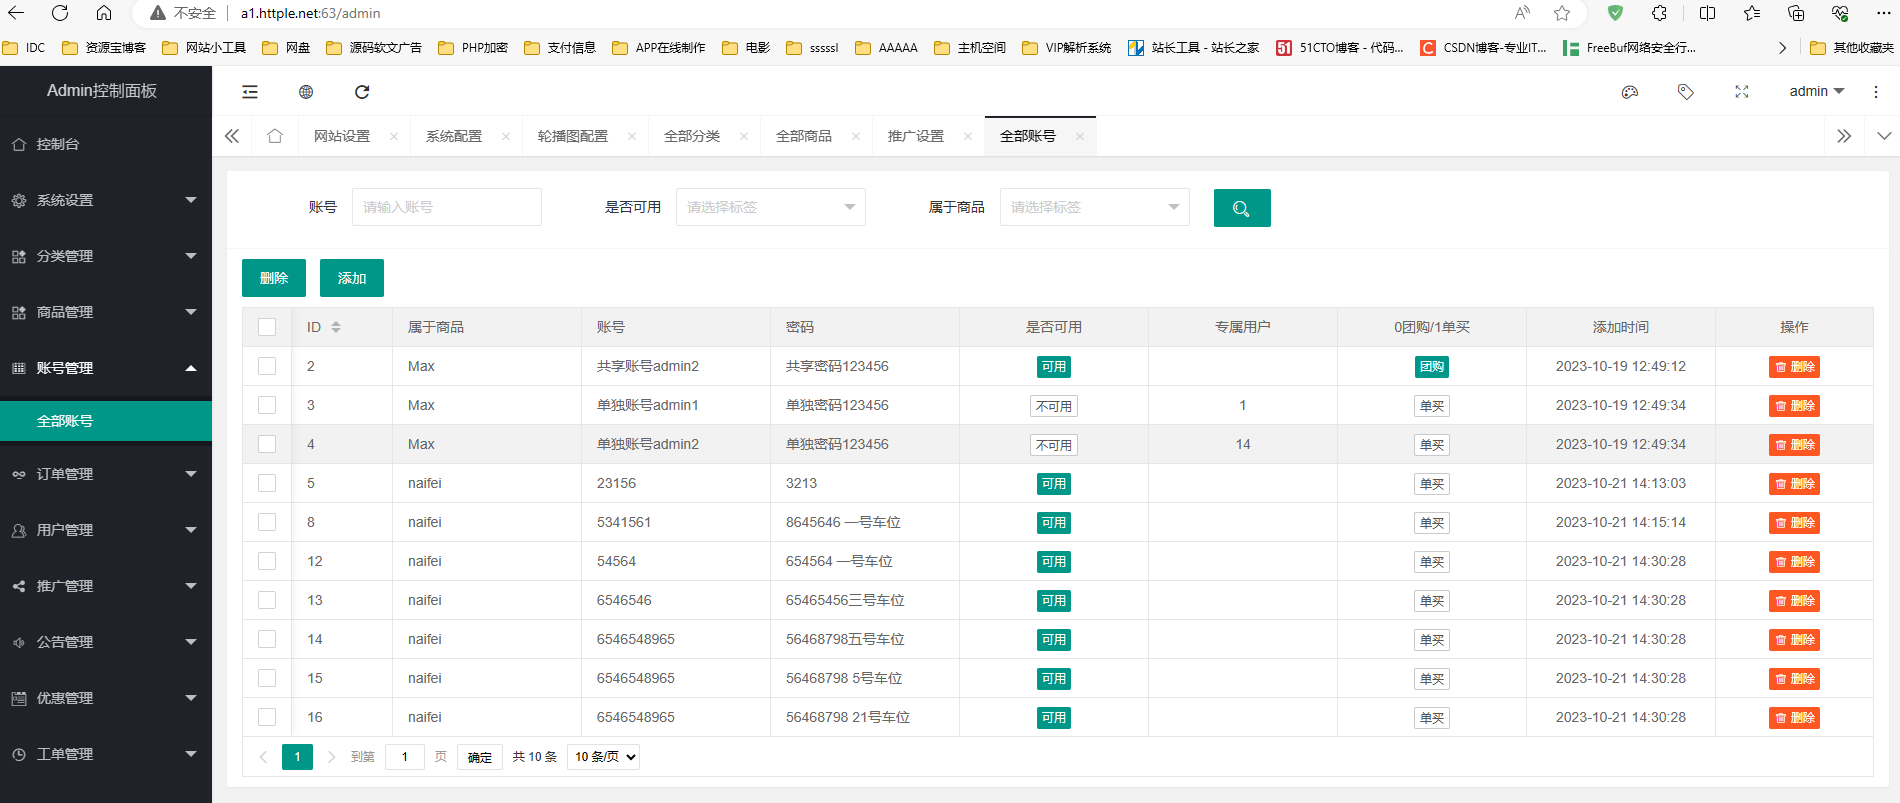Change 10 条/页 page size dropdown
Image resolution: width=1900 pixels, height=803 pixels.
pos(604,757)
